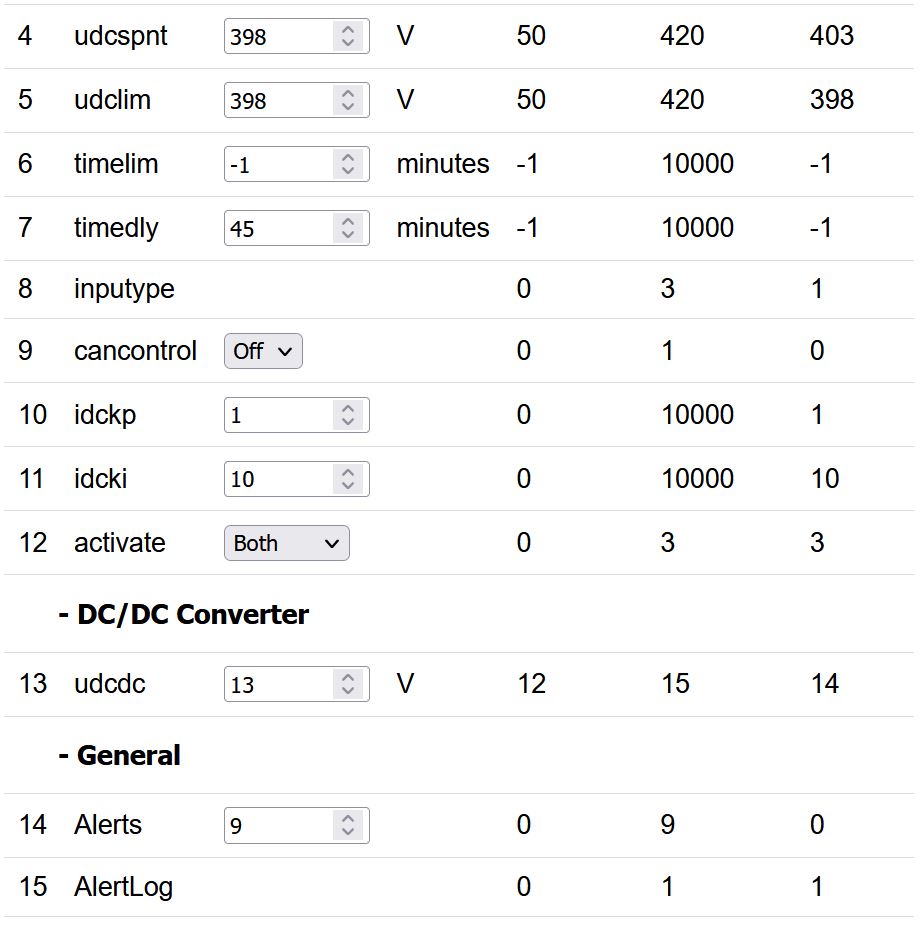Click the udcspnt spinner arrows
This screenshot has width=920, height=929.
[347, 37]
